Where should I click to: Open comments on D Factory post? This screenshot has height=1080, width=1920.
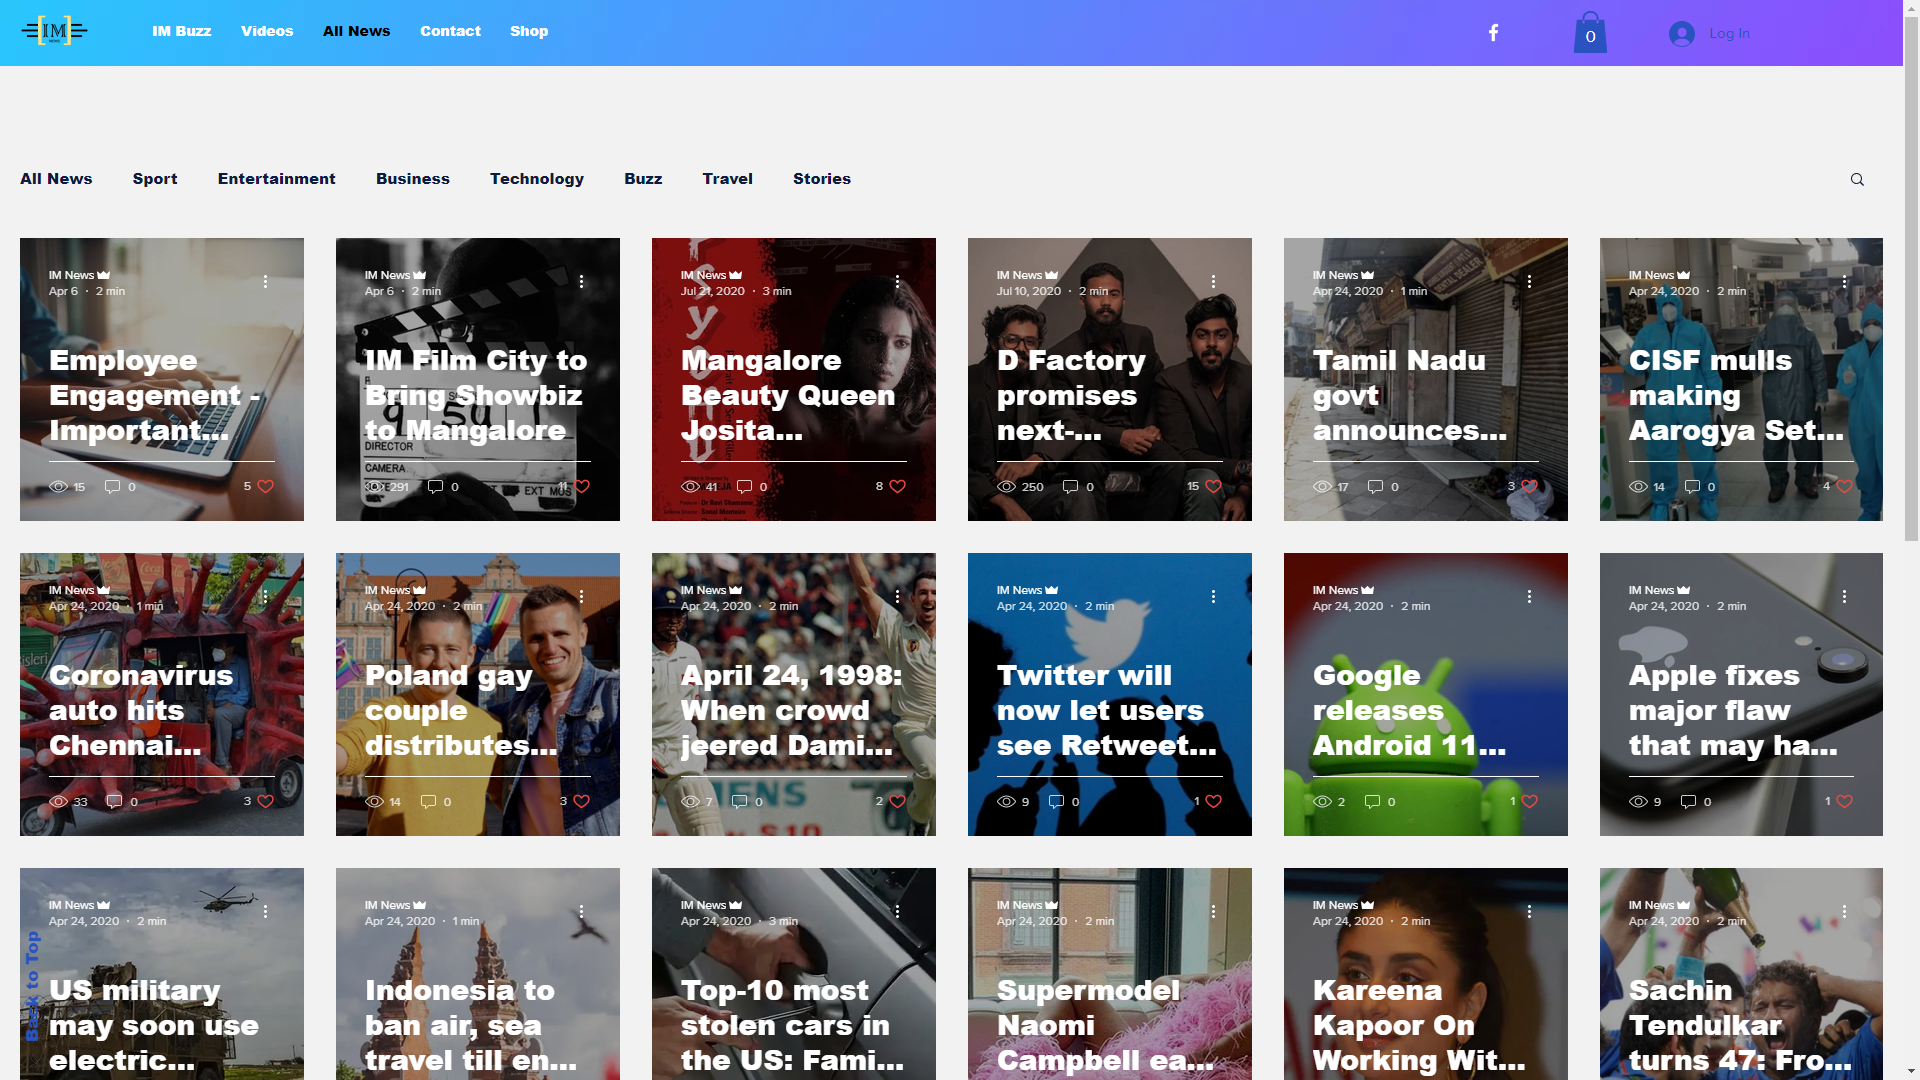click(x=1078, y=487)
